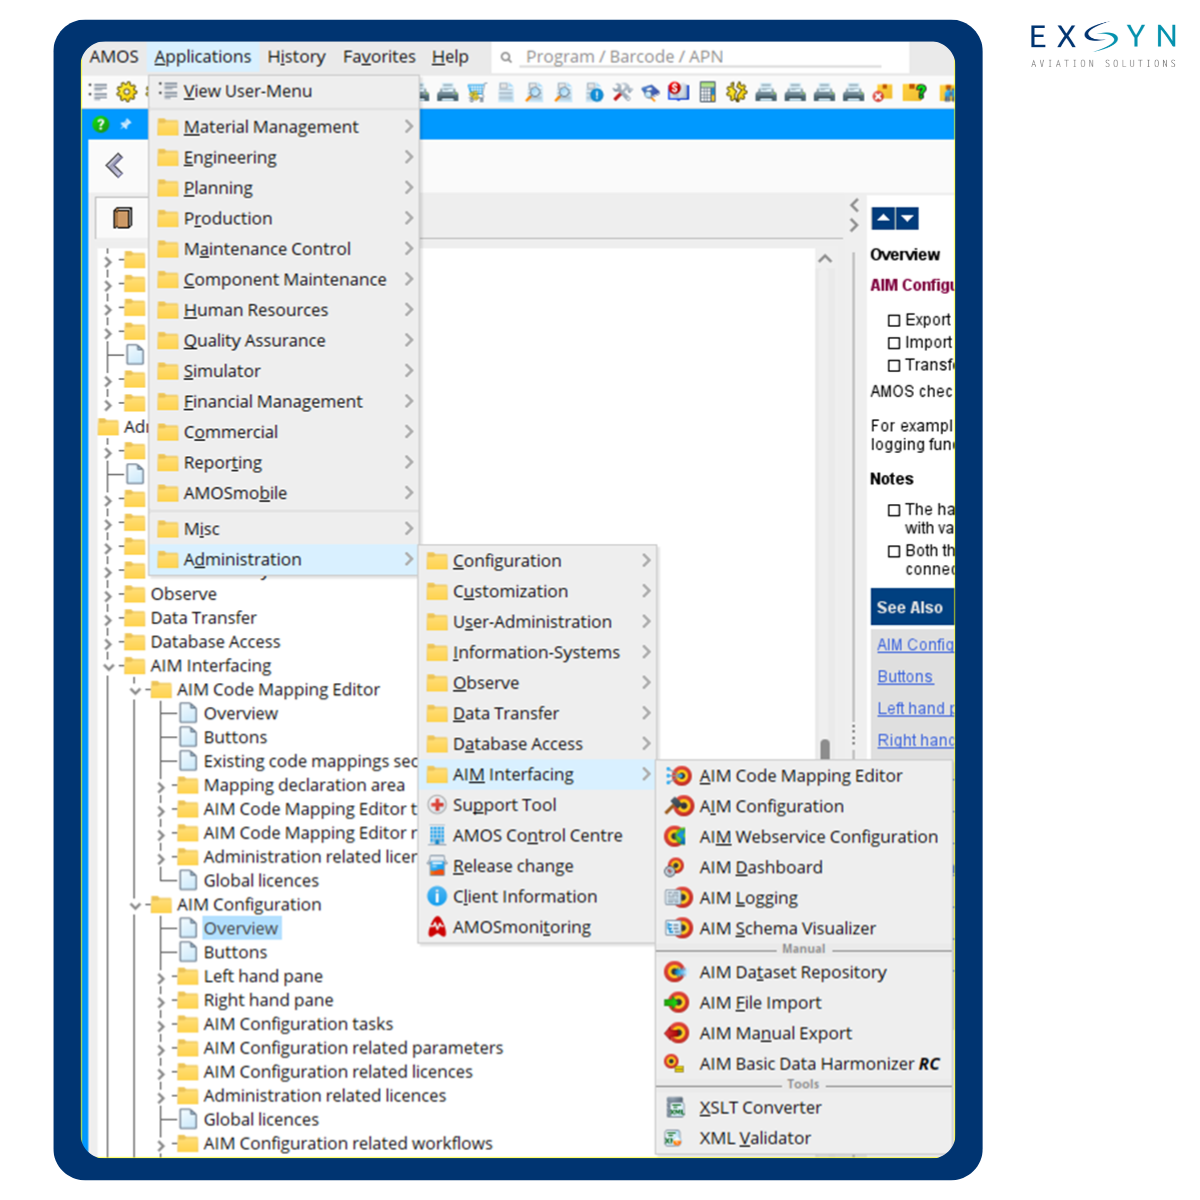Expand the Reporting submenu
This screenshot has height=1200, width=1200.
(x=284, y=462)
